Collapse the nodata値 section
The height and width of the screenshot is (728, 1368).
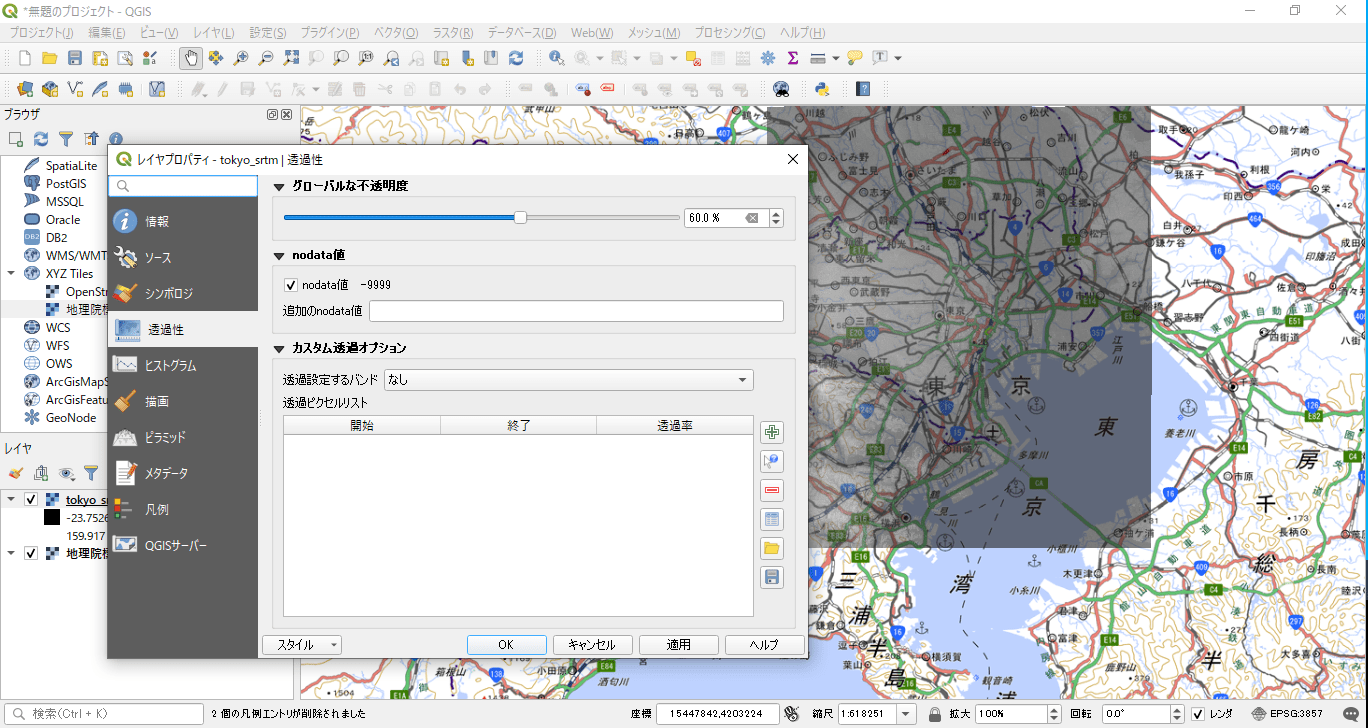[279, 256]
